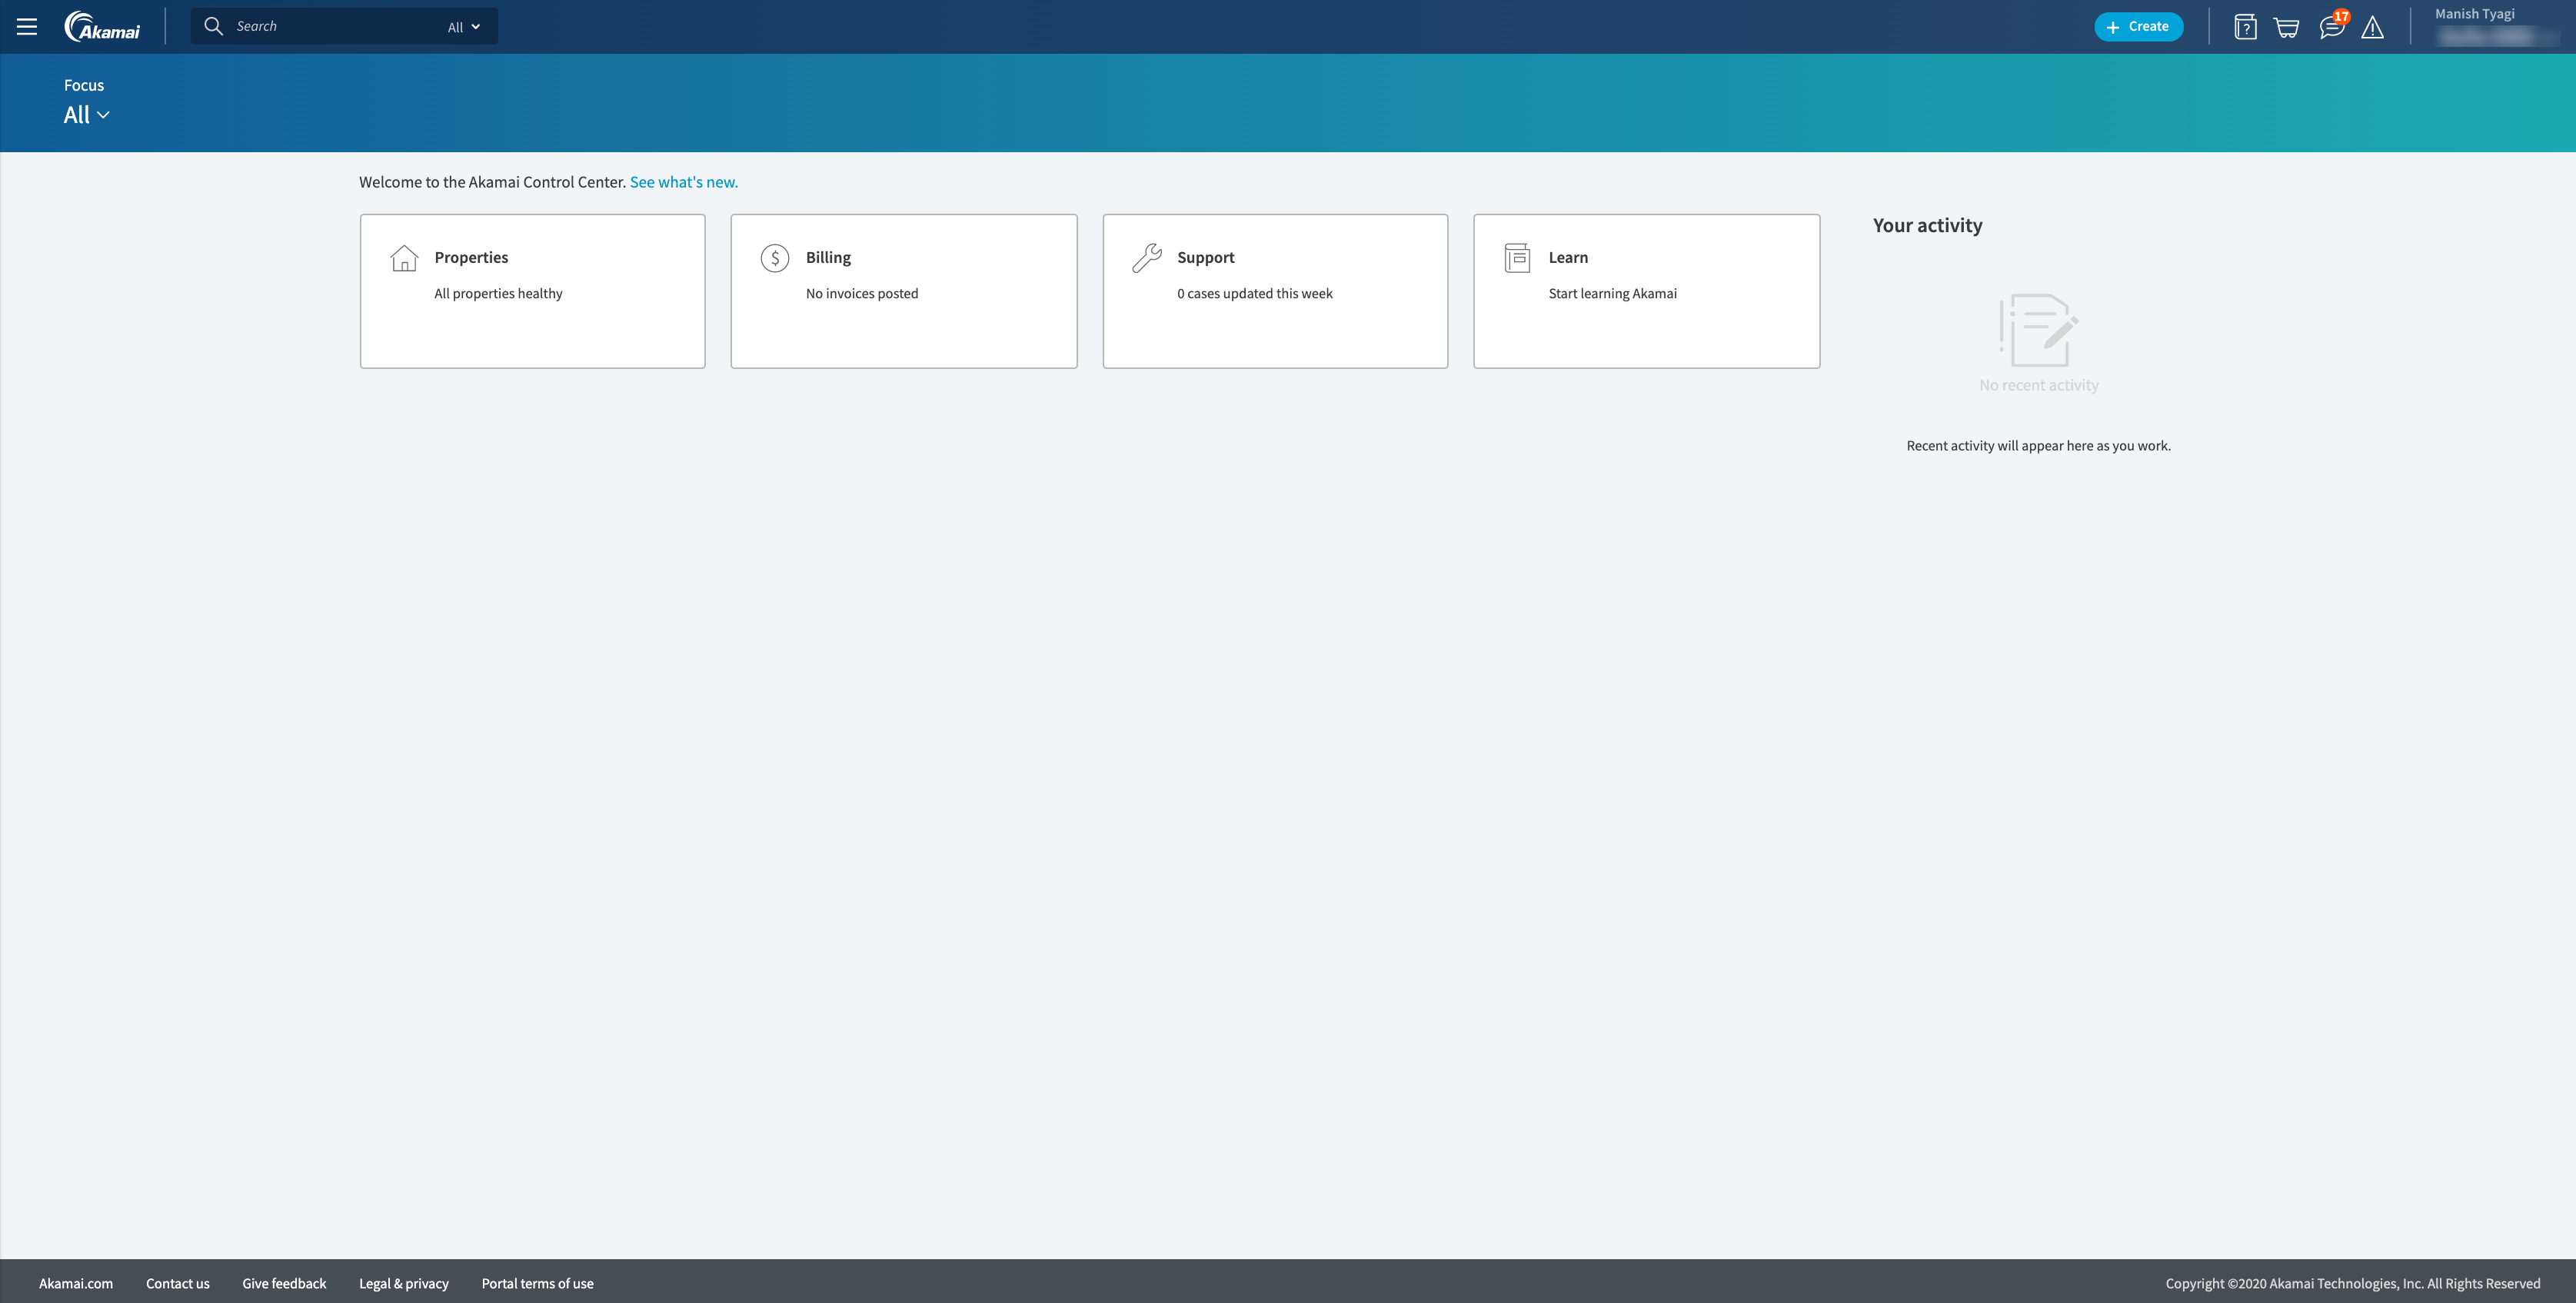This screenshot has width=2576, height=1303.
Task: Click in the Search input field
Action: pos(330,27)
